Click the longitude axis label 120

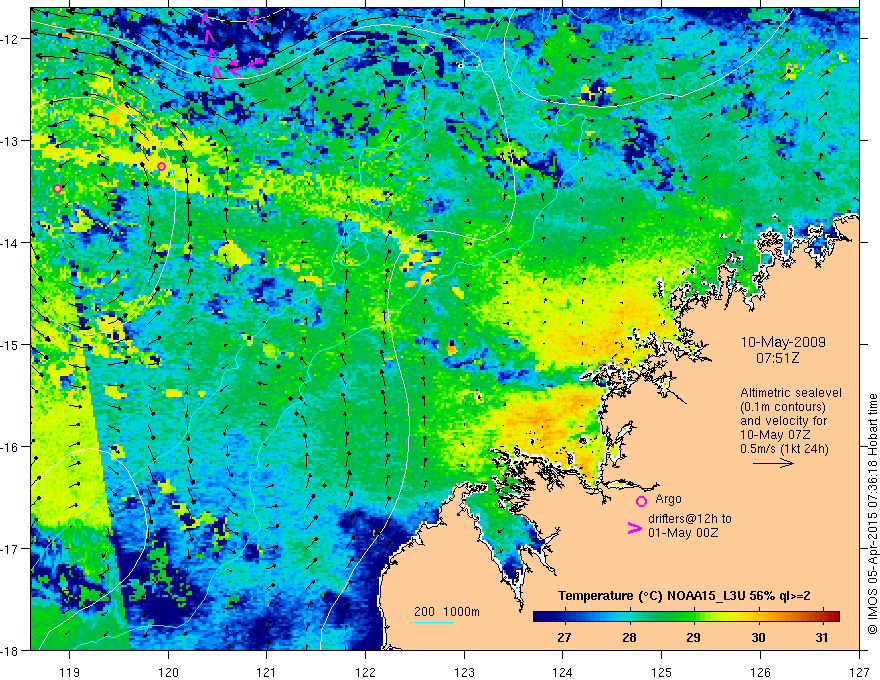pos(168,672)
